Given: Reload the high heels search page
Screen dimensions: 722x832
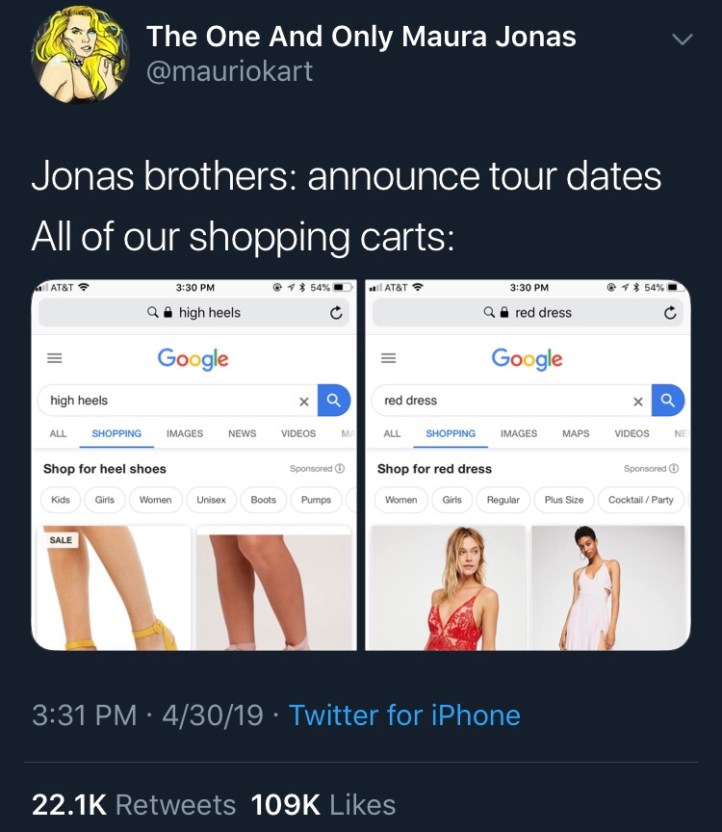Looking at the screenshot, I should [x=337, y=313].
